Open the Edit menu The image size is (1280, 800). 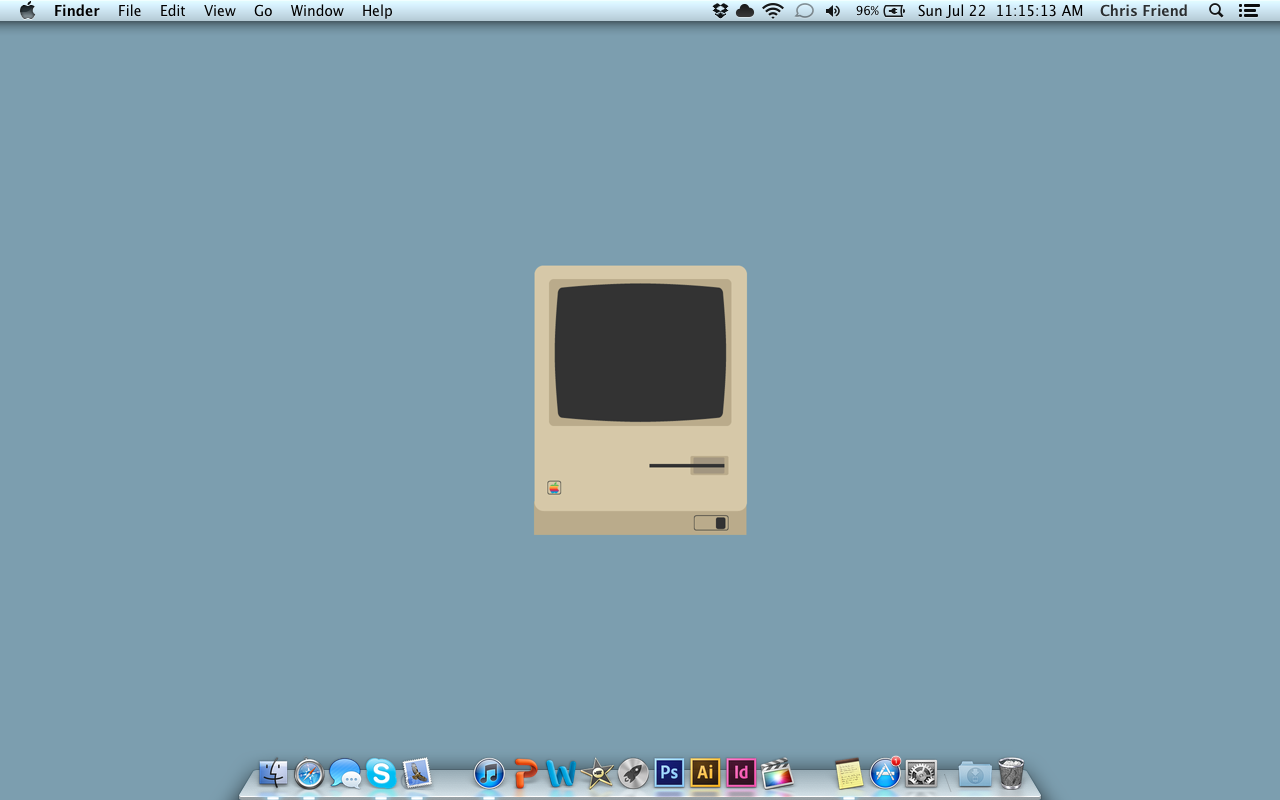(x=173, y=11)
